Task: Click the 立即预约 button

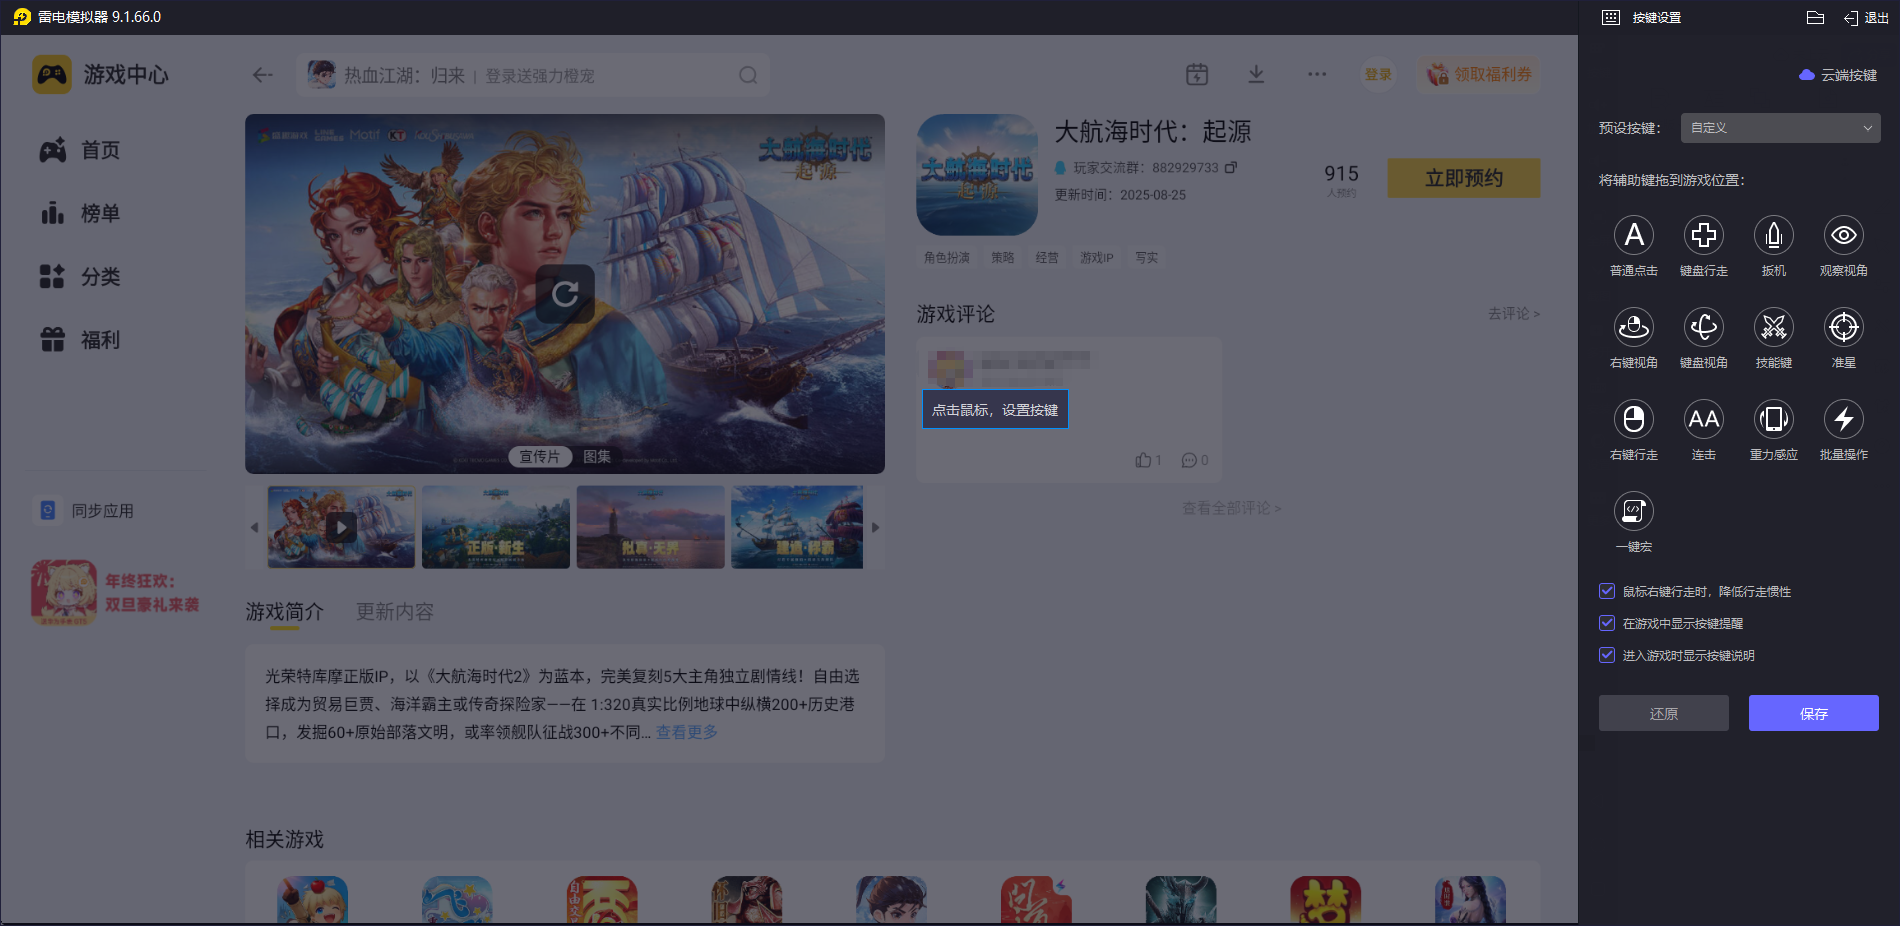Action: pyautogui.click(x=1463, y=178)
